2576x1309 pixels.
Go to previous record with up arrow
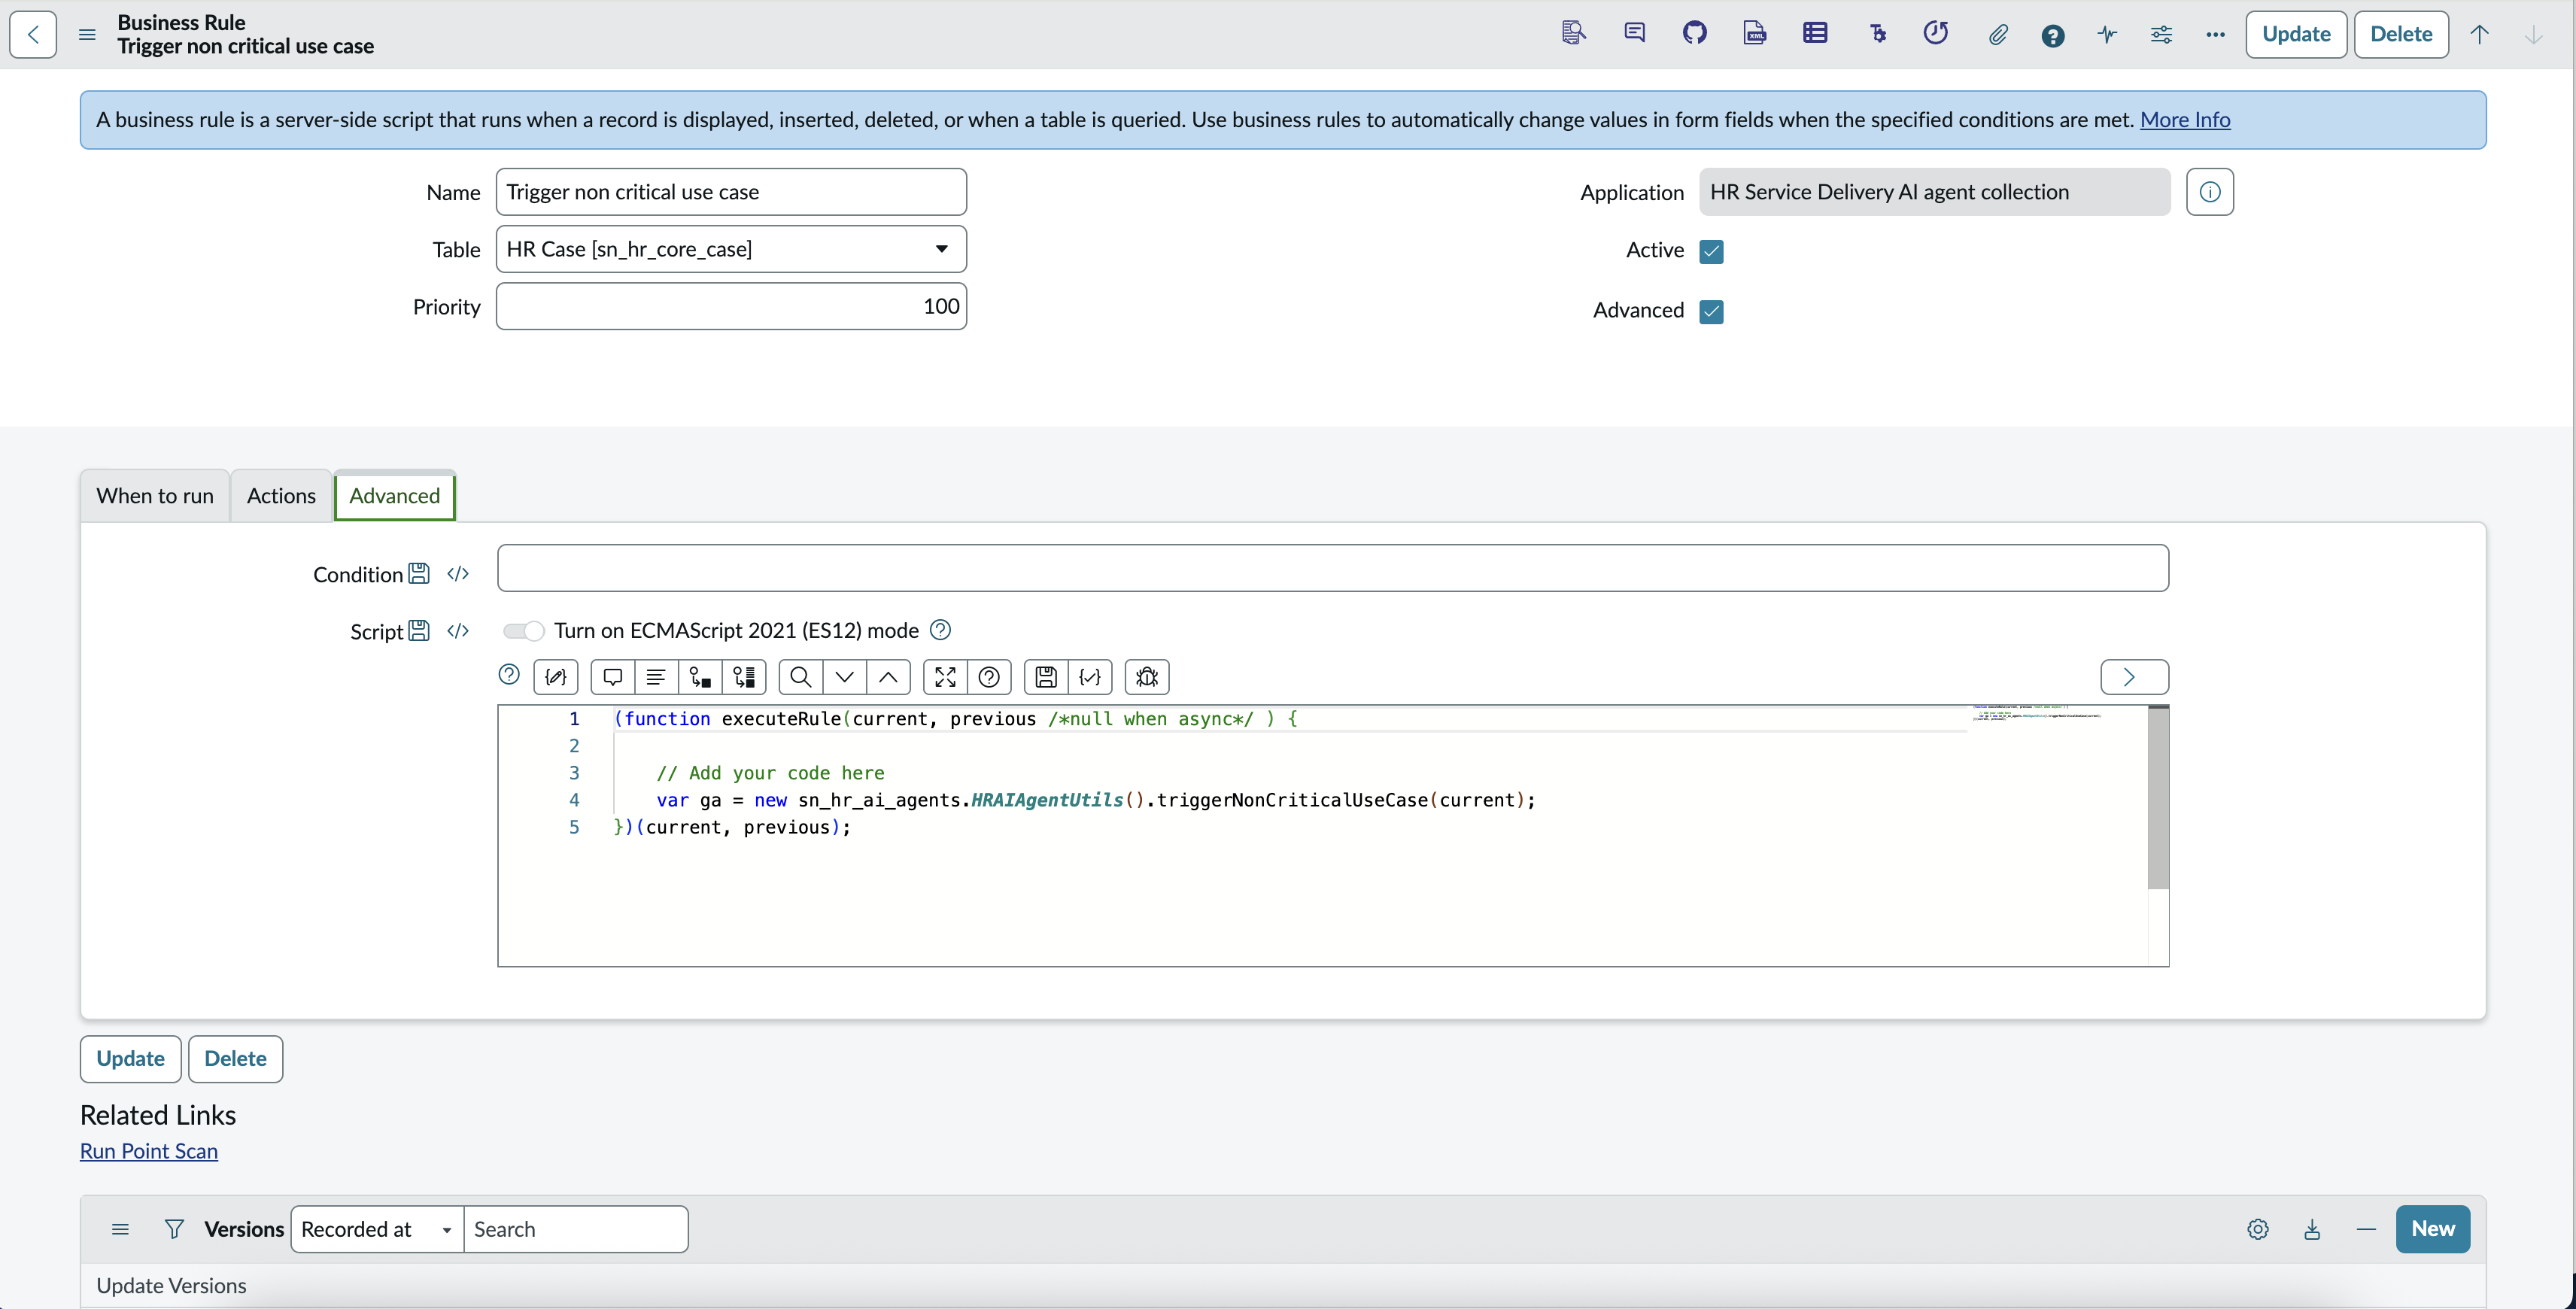(2480, 35)
